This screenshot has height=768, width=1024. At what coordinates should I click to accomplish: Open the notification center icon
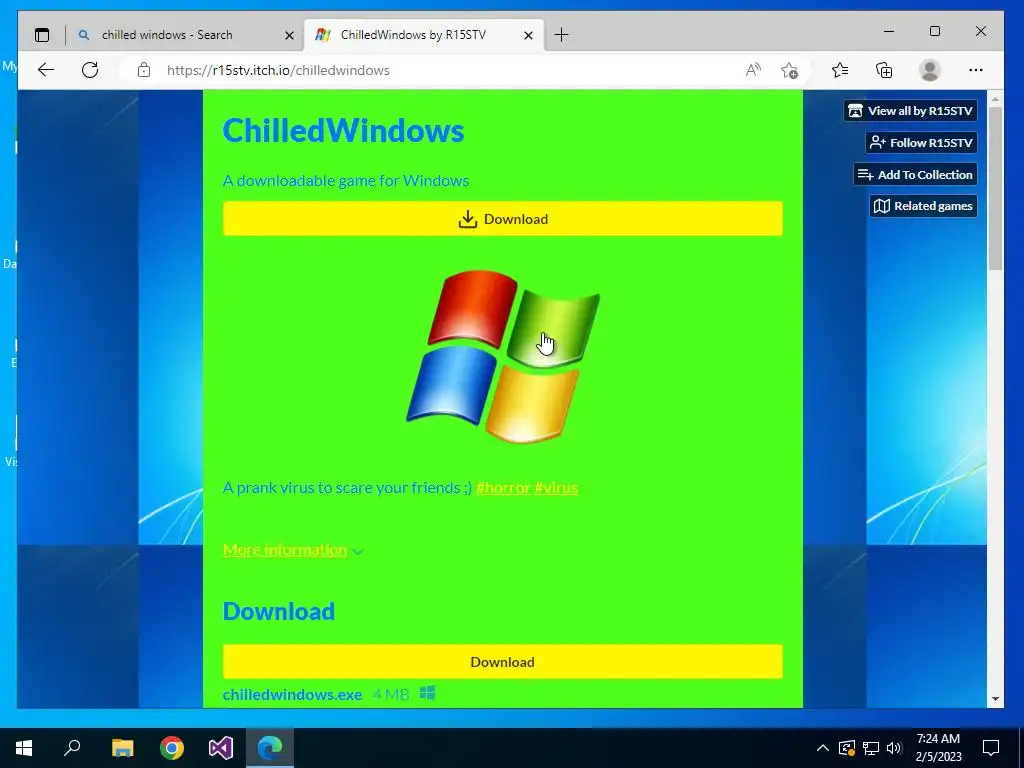click(991, 748)
